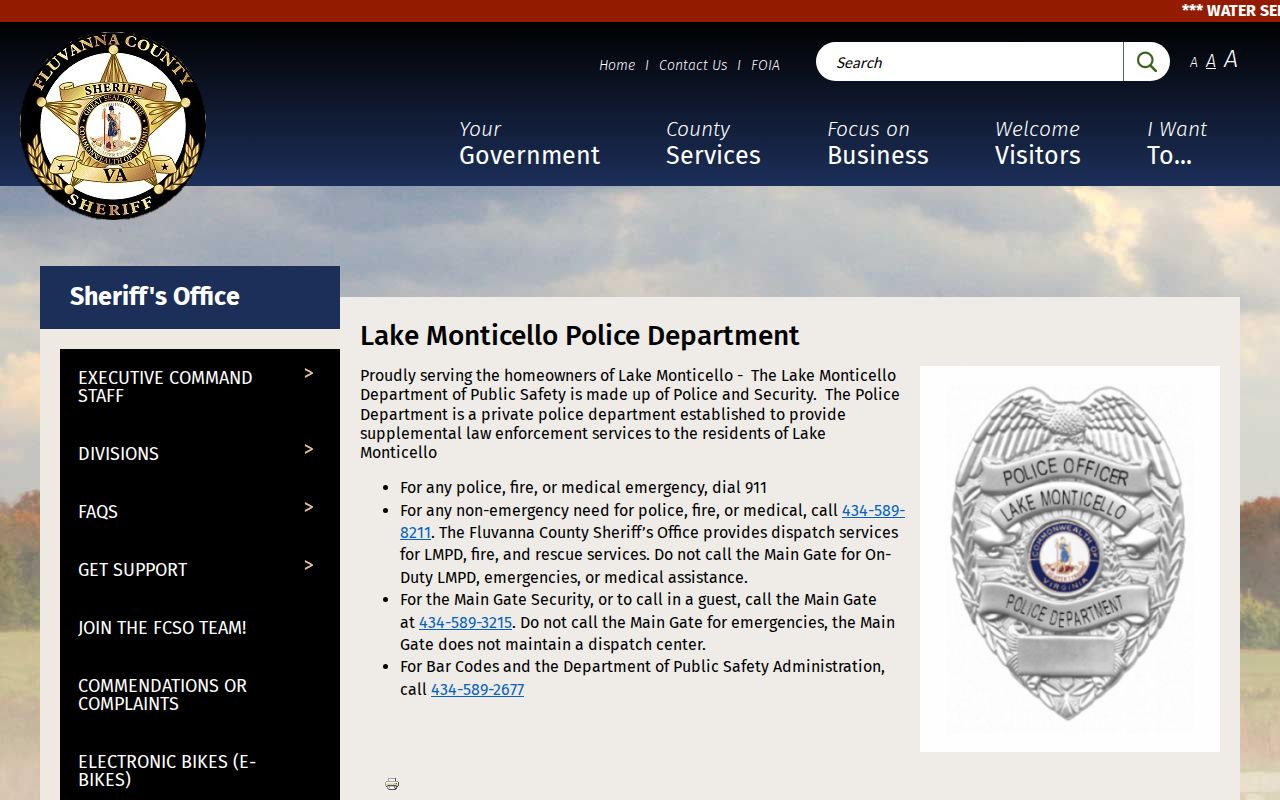Open the FOIA link
The height and width of the screenshot is (800, 1280).
[765, 65]
